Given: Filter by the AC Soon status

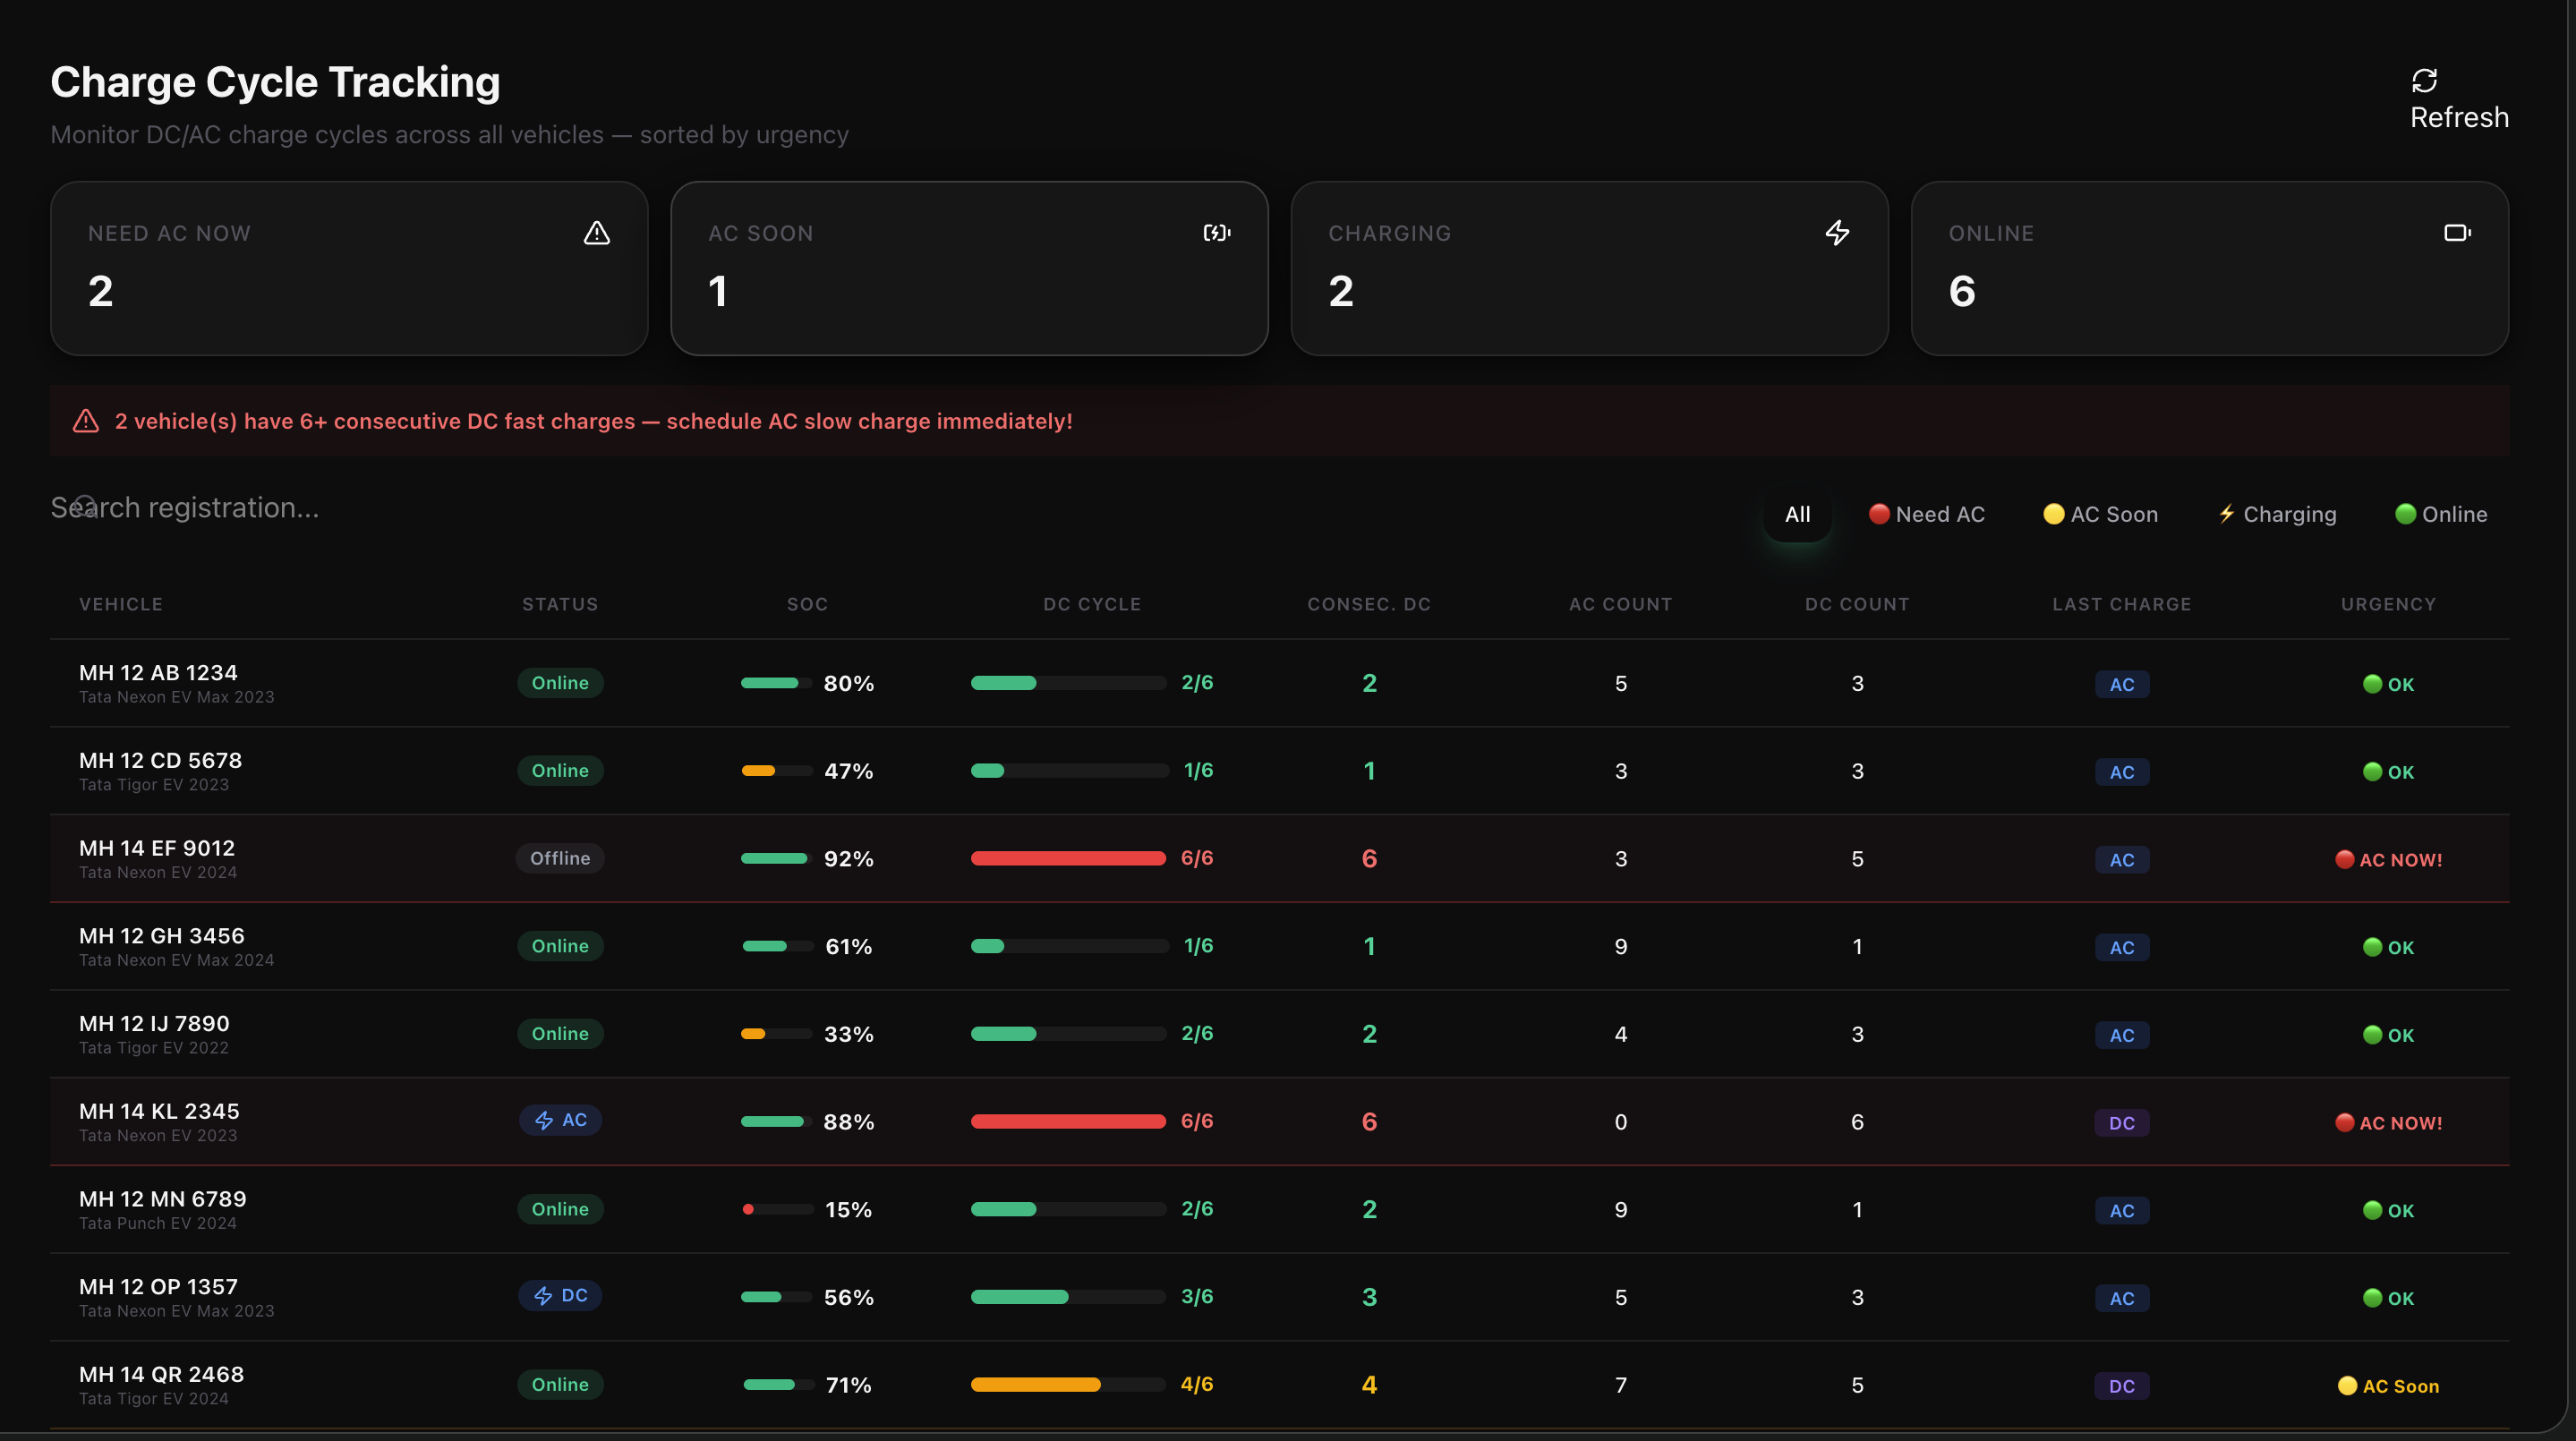Looking at the screenshot, I should tap(2100, 514).
